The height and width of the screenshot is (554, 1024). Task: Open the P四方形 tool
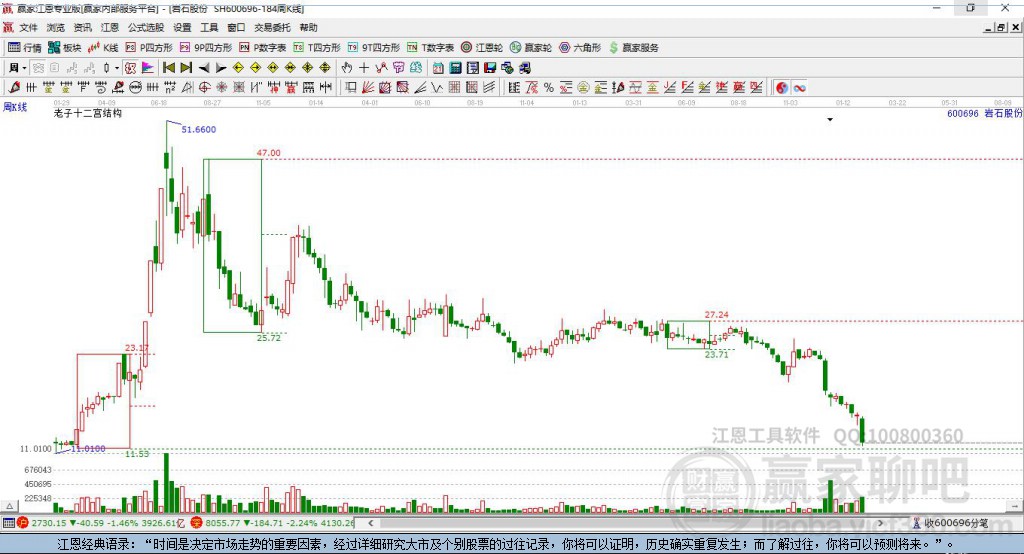click(x=149, y=48)
